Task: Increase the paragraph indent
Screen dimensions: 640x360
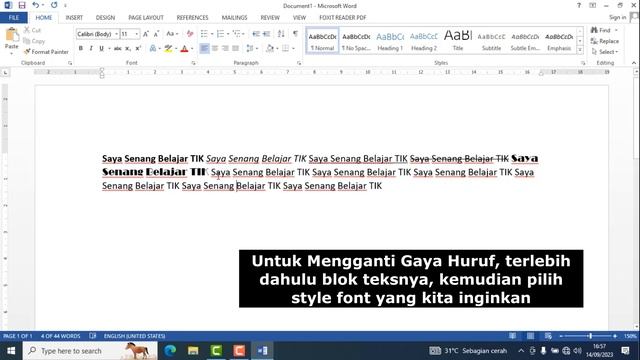Action: click(x=266, y=34)
